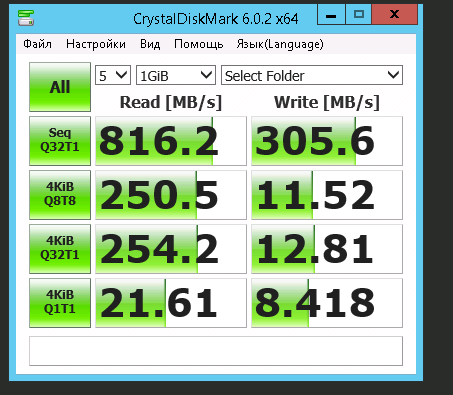
Task: Close the CrystalDiskMark window
Action: click(x=395, y=15)
